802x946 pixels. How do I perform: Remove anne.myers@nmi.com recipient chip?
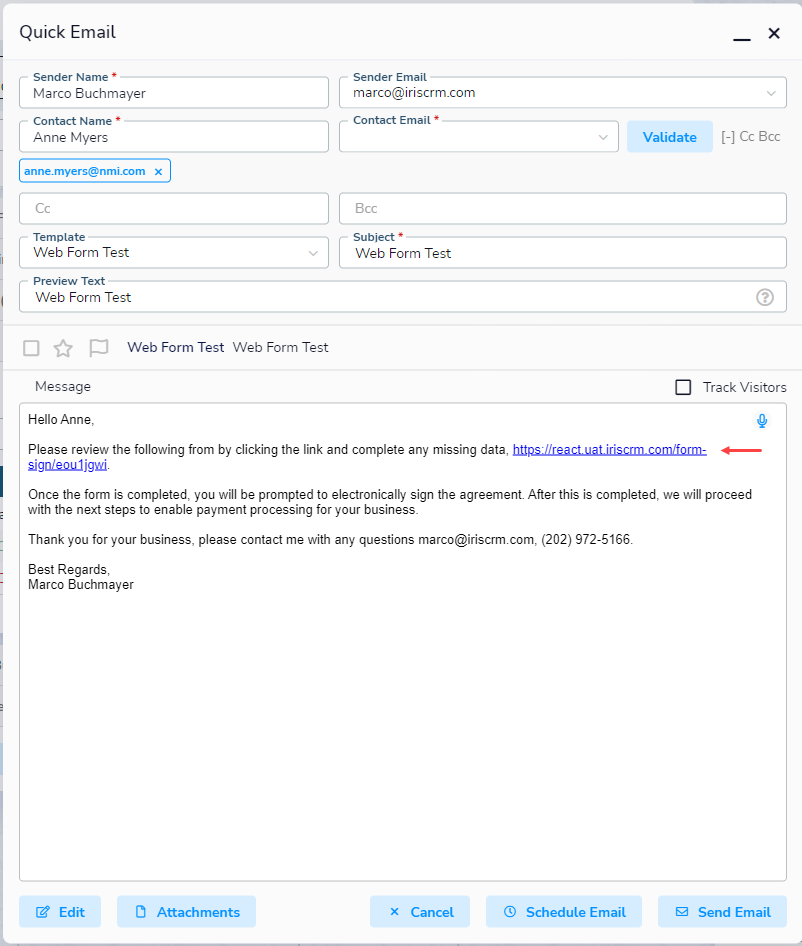pos(159,172)
